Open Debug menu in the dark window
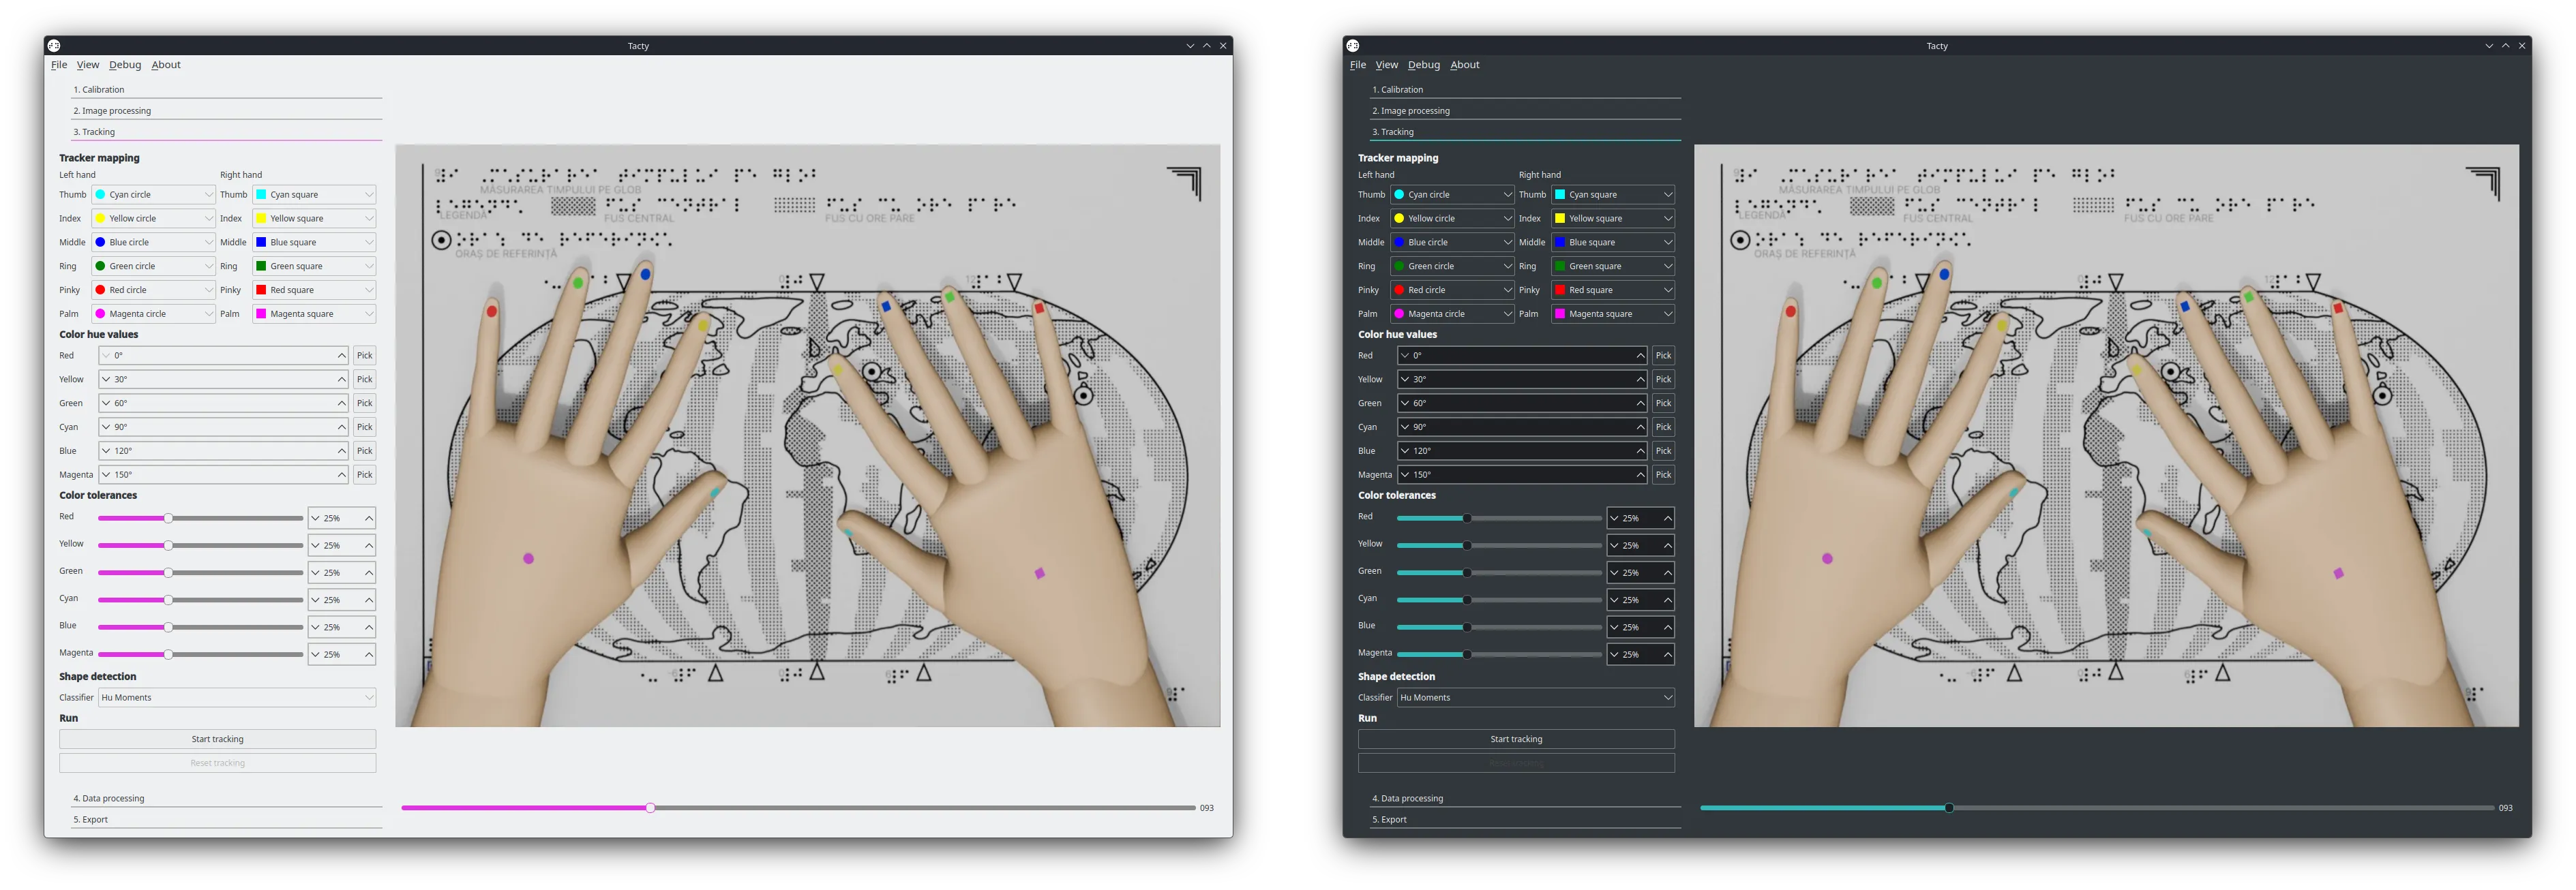Screen dimensions: 2576x890 pos(1424,65)
